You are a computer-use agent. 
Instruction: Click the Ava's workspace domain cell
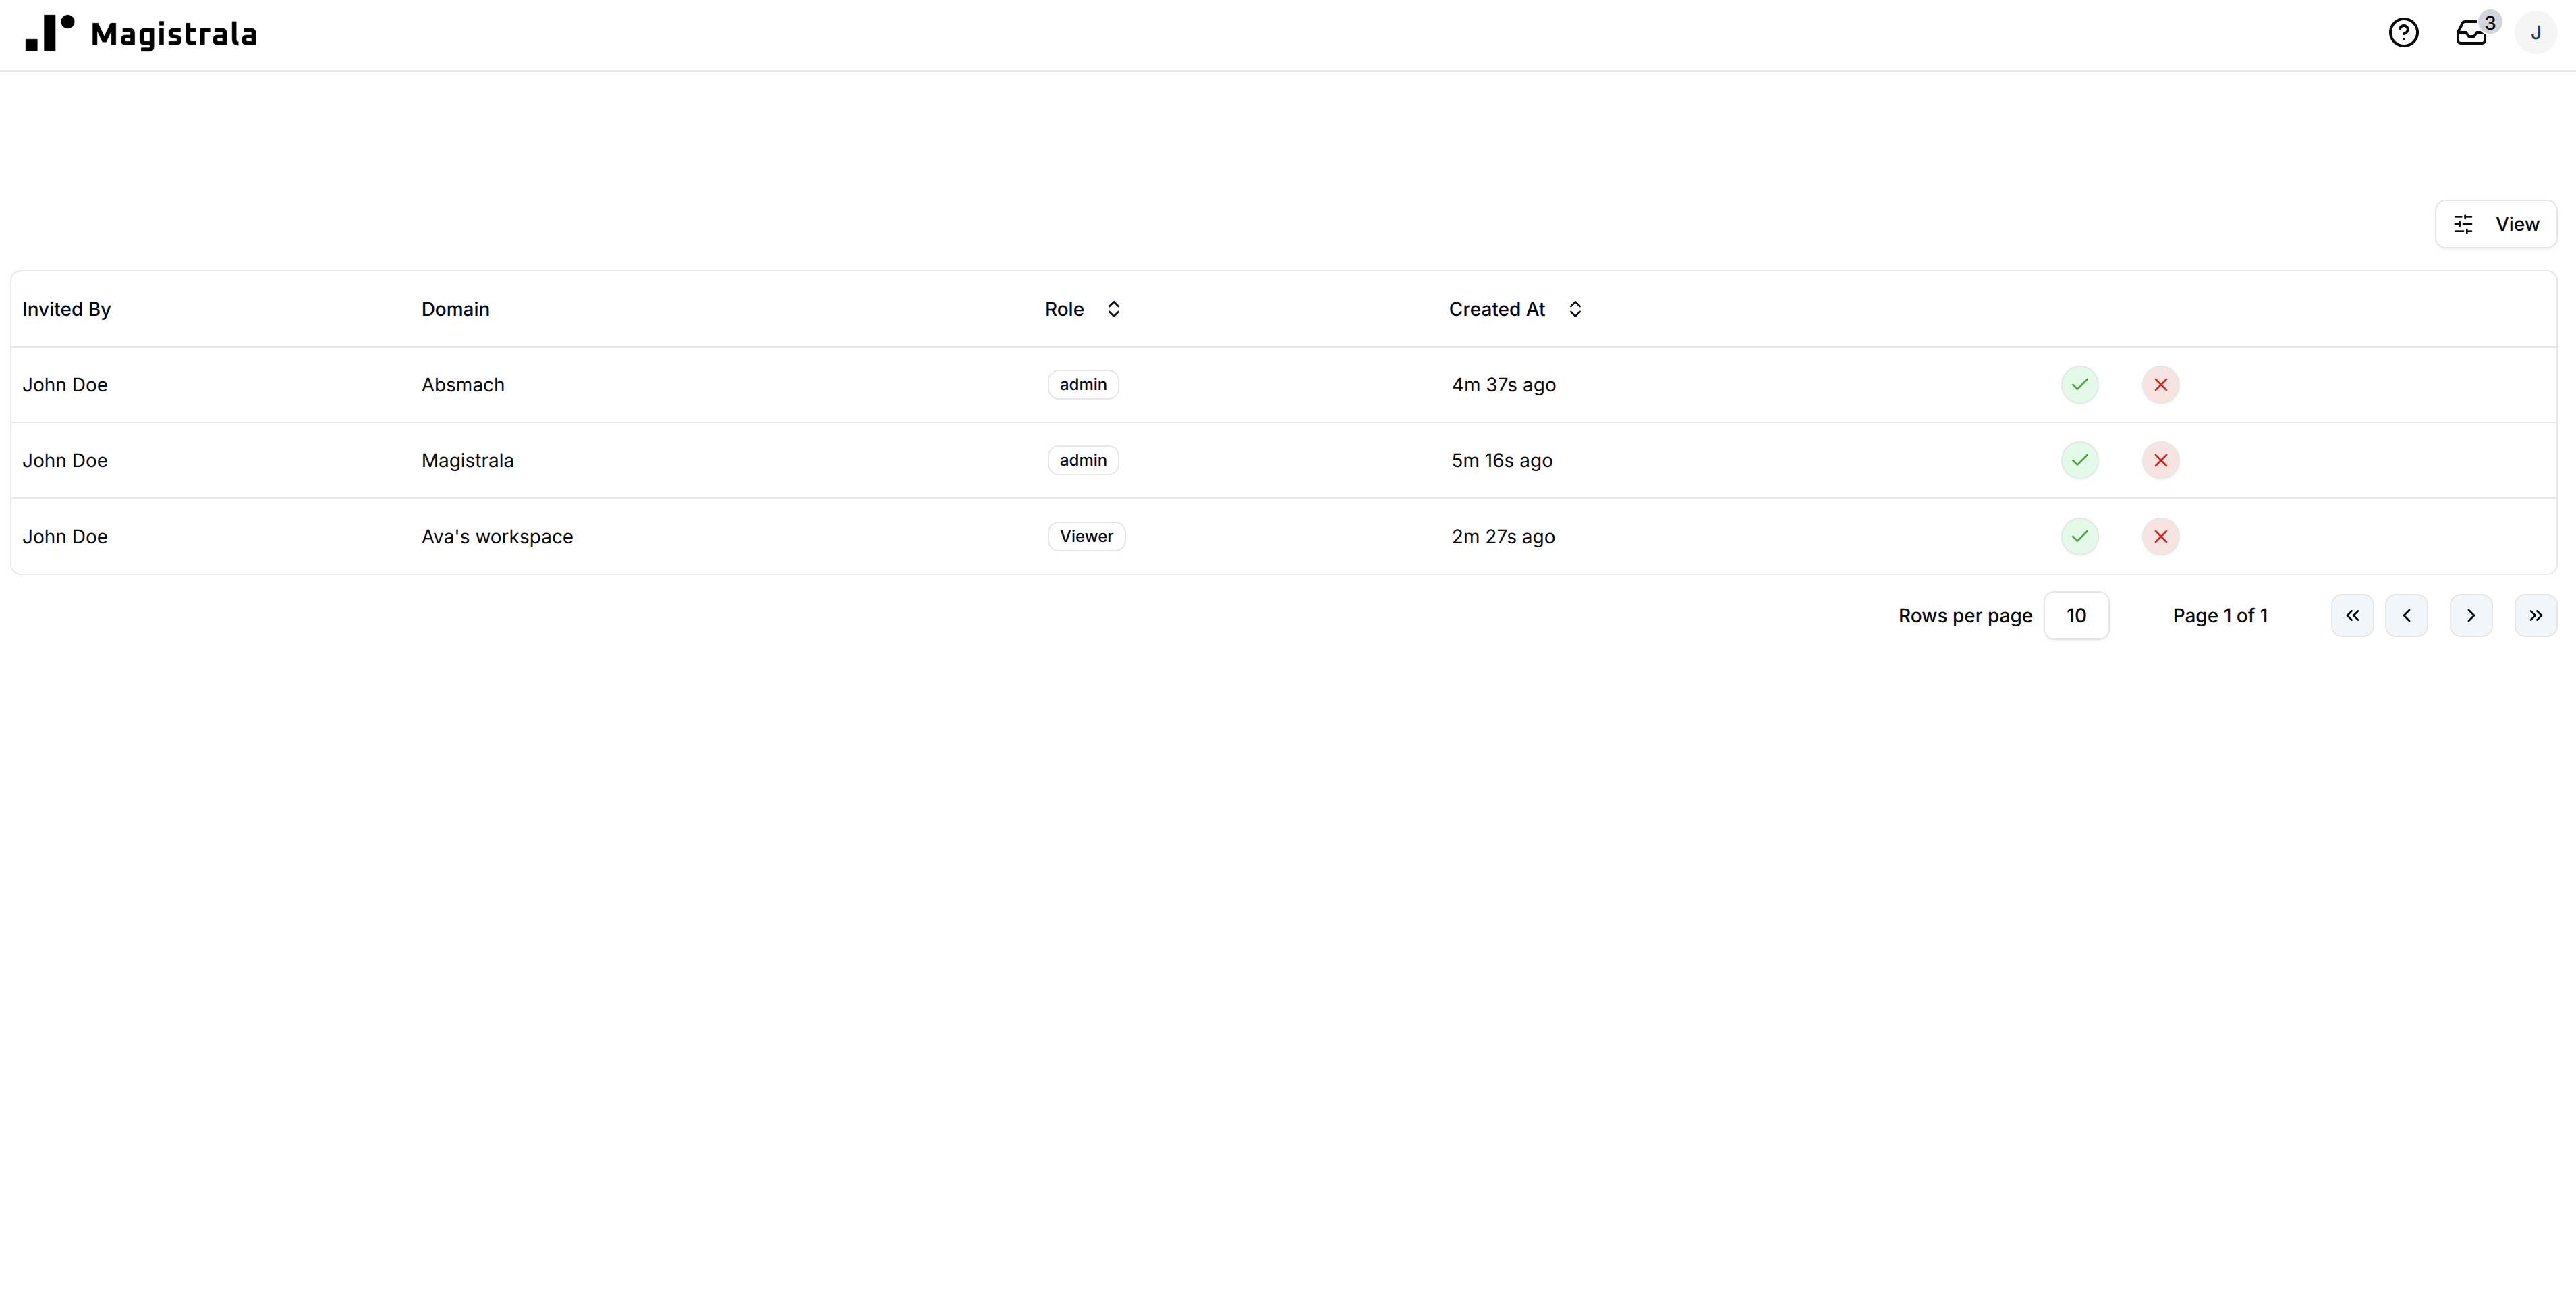click(497, 536)
